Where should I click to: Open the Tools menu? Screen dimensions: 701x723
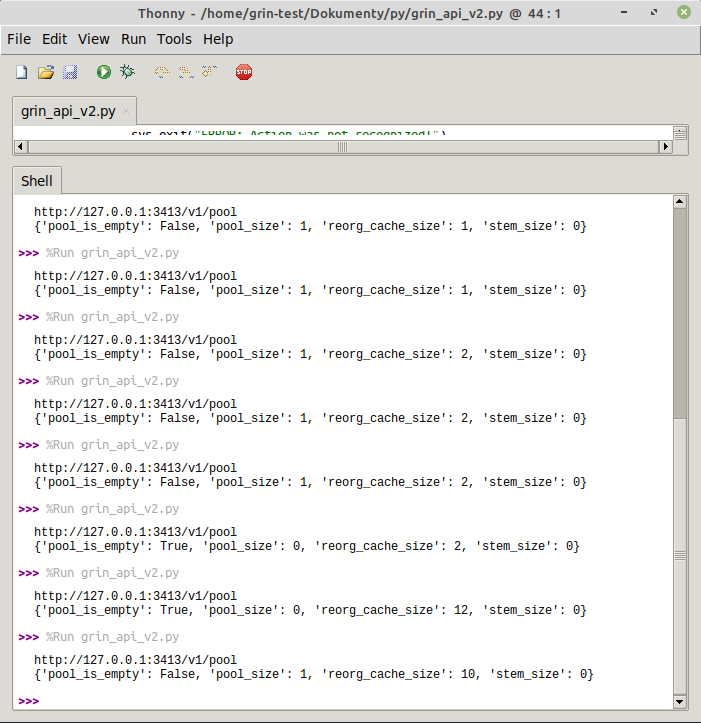pyautogui.click(x=174, y=39)
